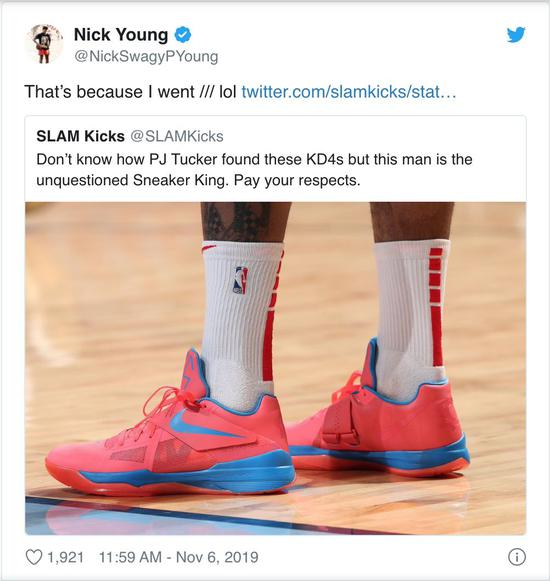
Task: Click the Nick Young display name
Action: [121, 34]
